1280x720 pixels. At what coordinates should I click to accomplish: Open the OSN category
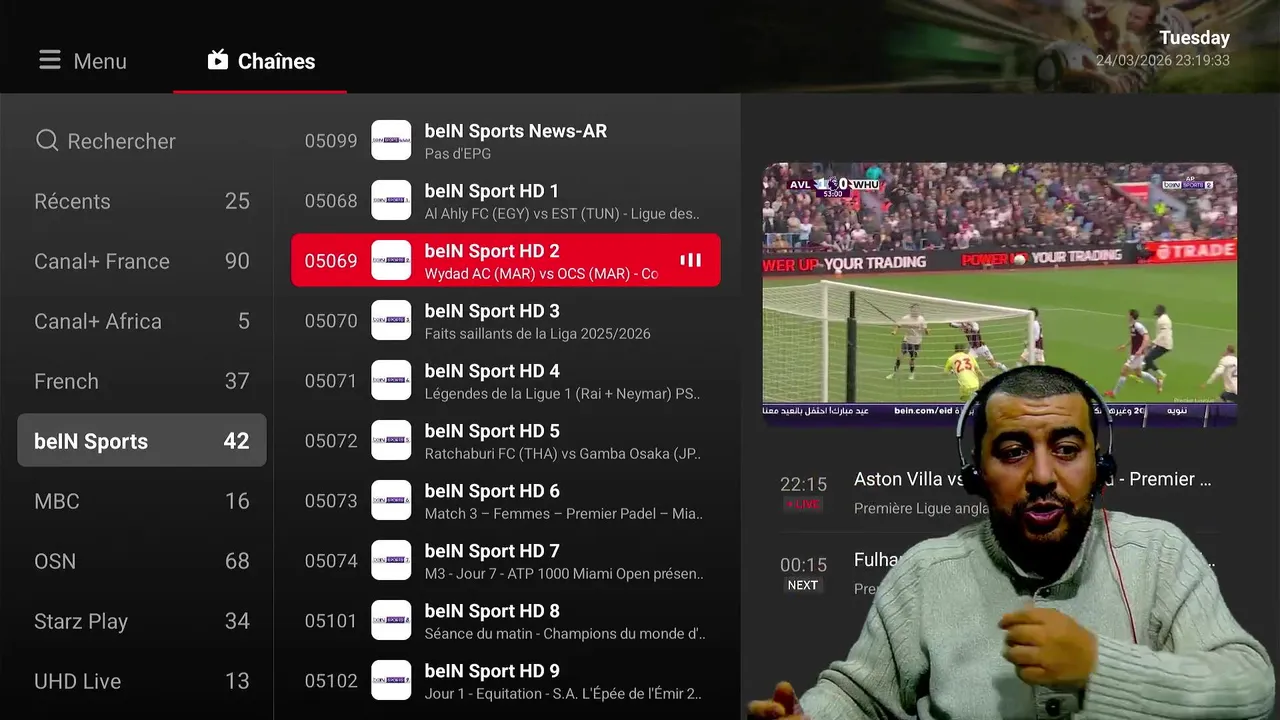tap(142, 561)
